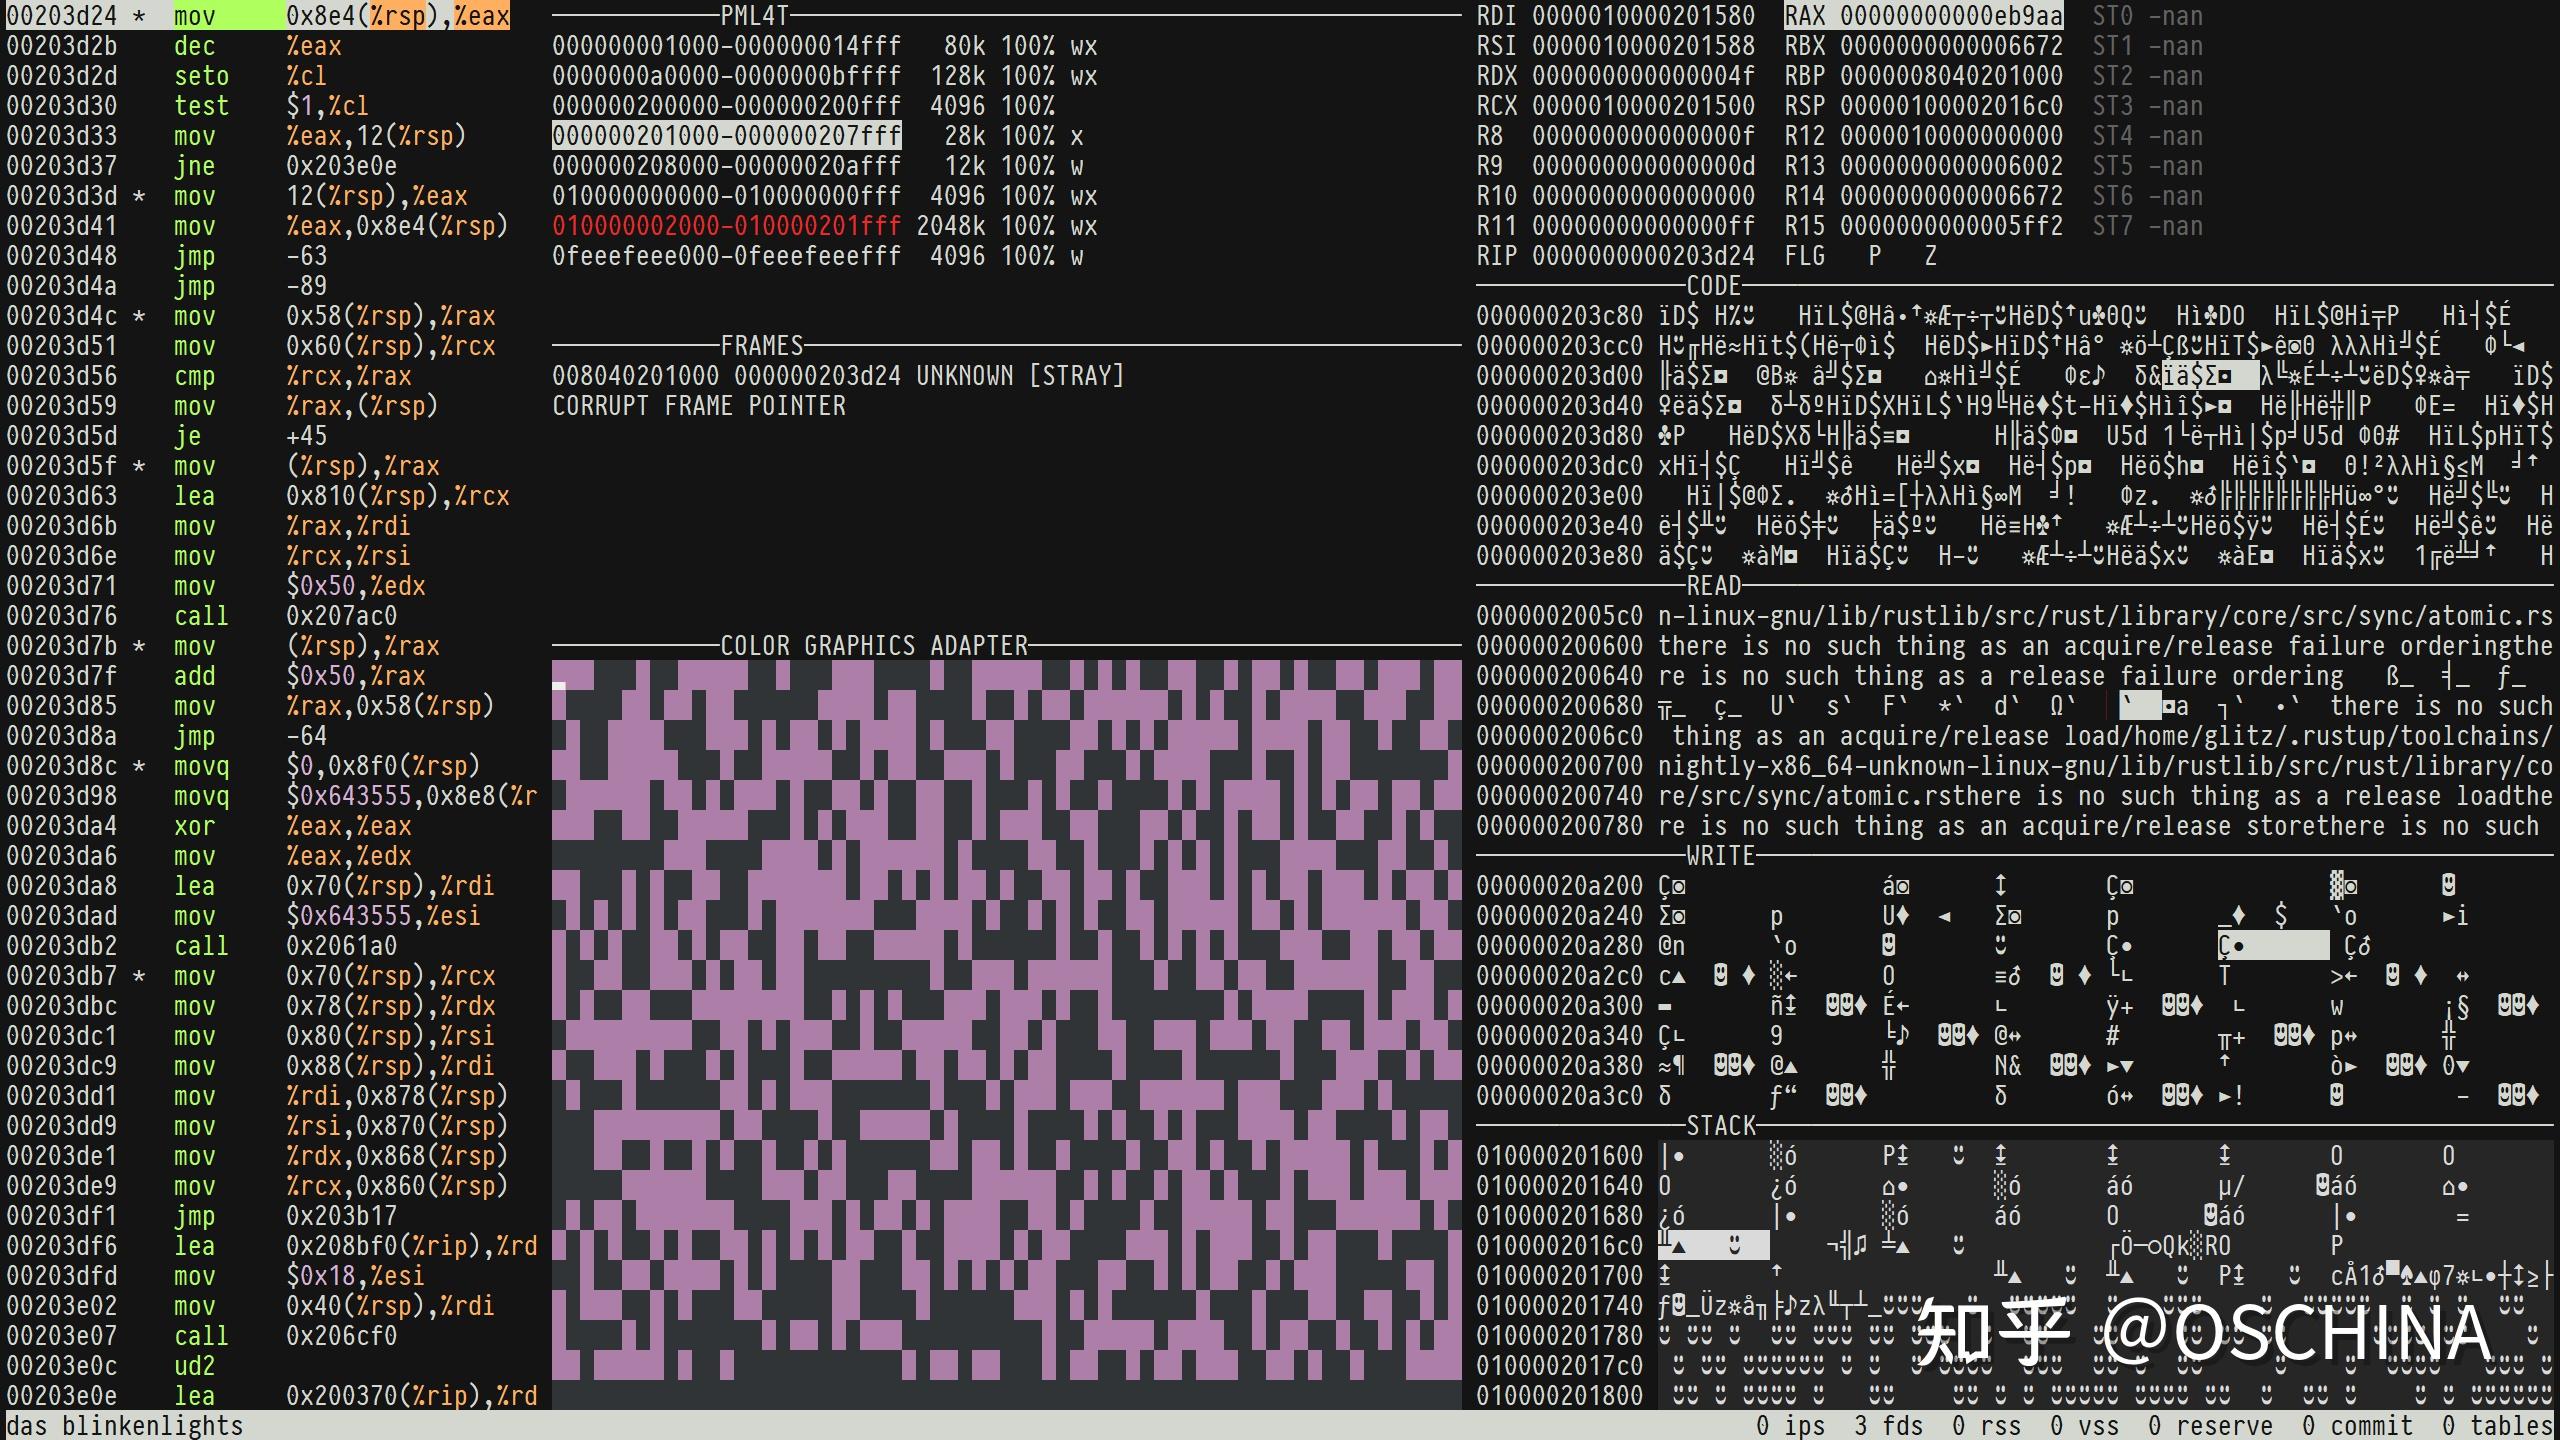Select the RDI register value
This screenshot has width=2560, height=1440.
click(x=1644, y=16)
